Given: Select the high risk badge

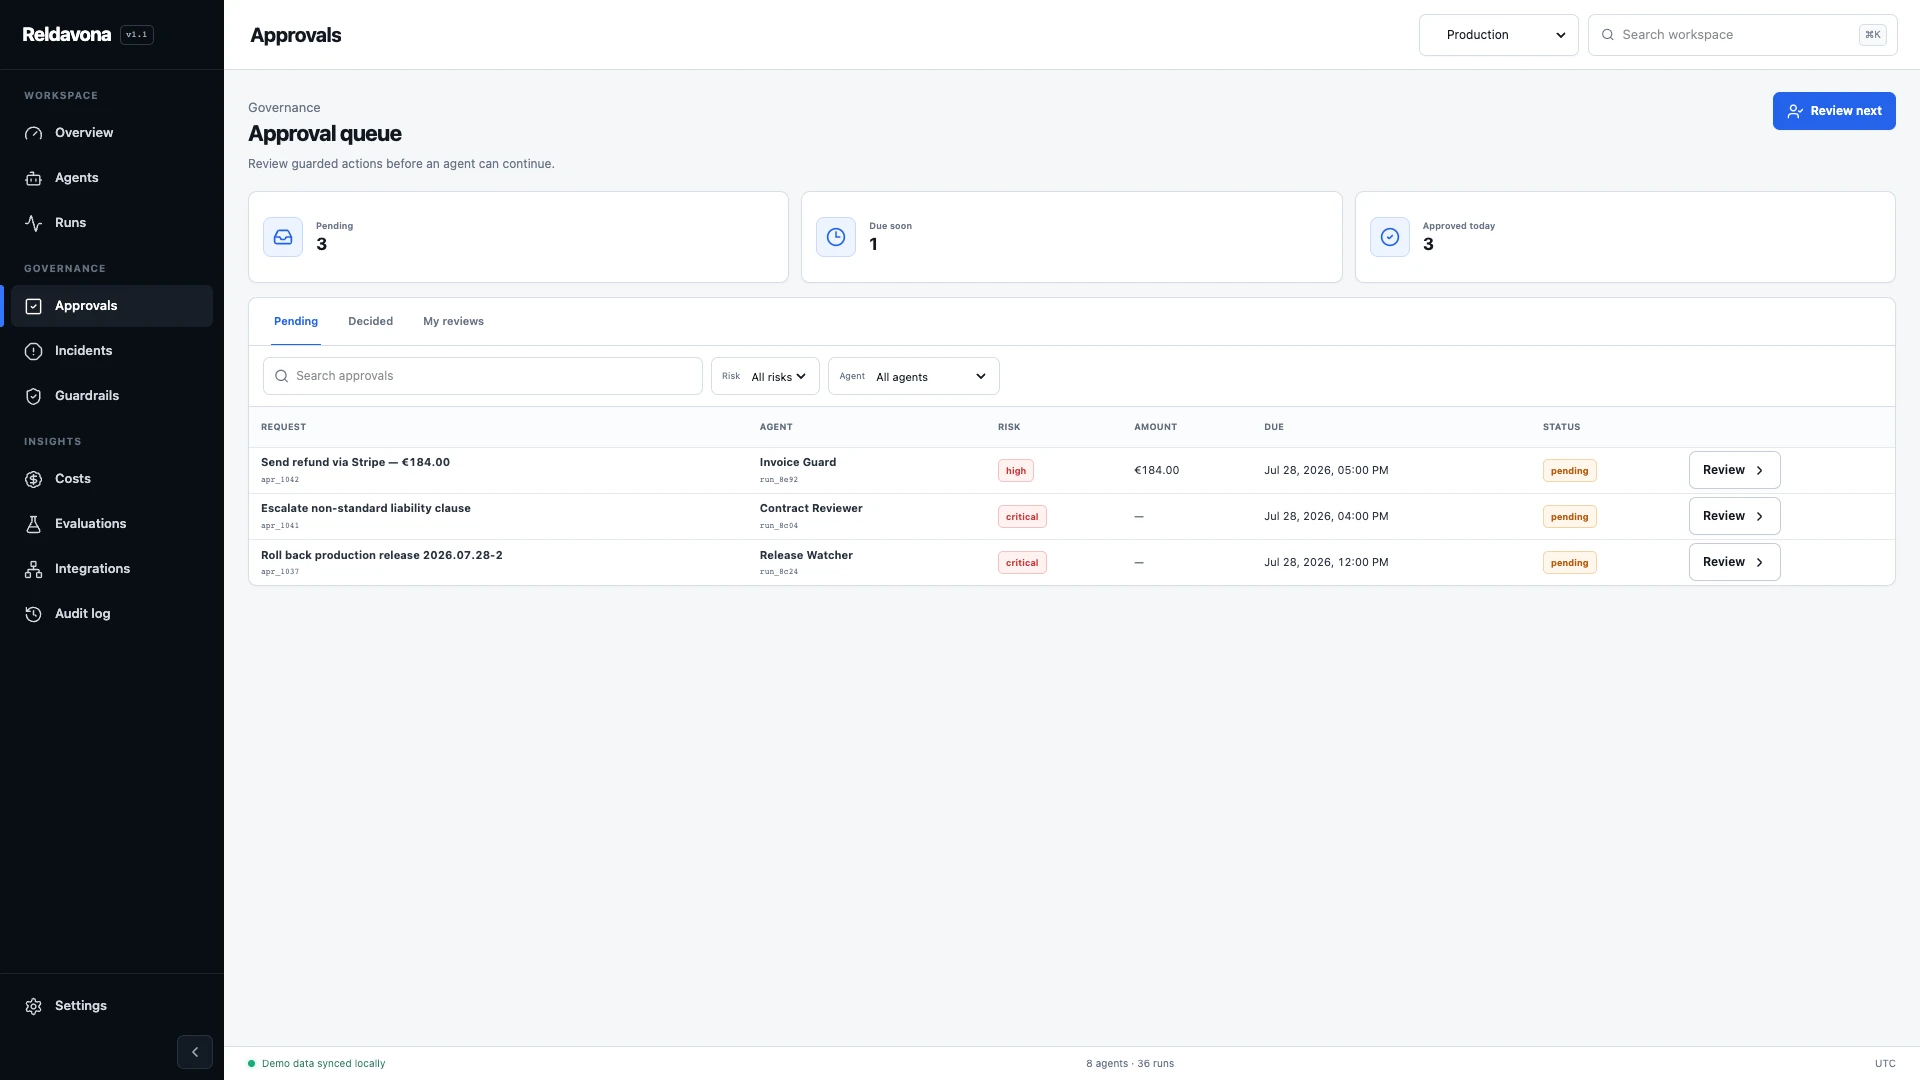Looking at the screenshot, I should click(1016, 471).
